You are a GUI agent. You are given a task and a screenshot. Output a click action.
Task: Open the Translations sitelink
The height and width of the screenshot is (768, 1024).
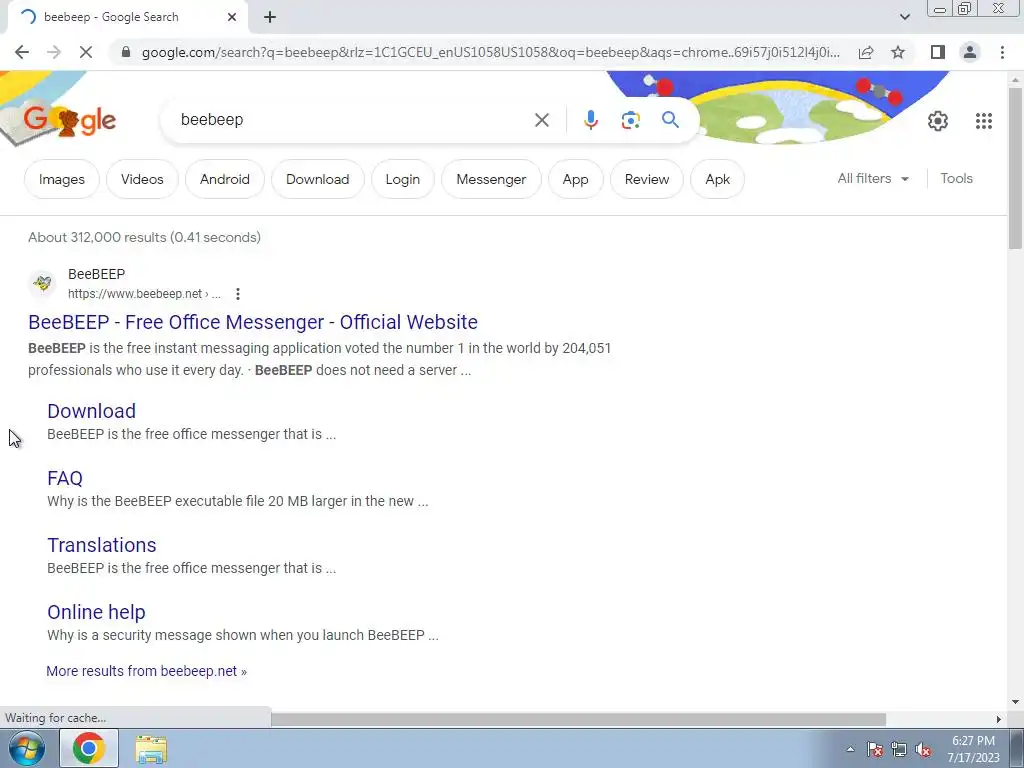(x=102, y=545)
